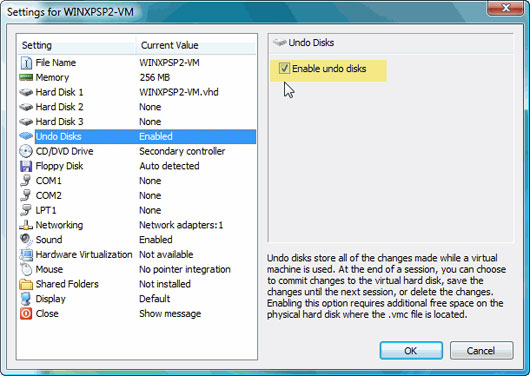
Task: Click the Current Value column header
Action: click(x=196, y=45)
